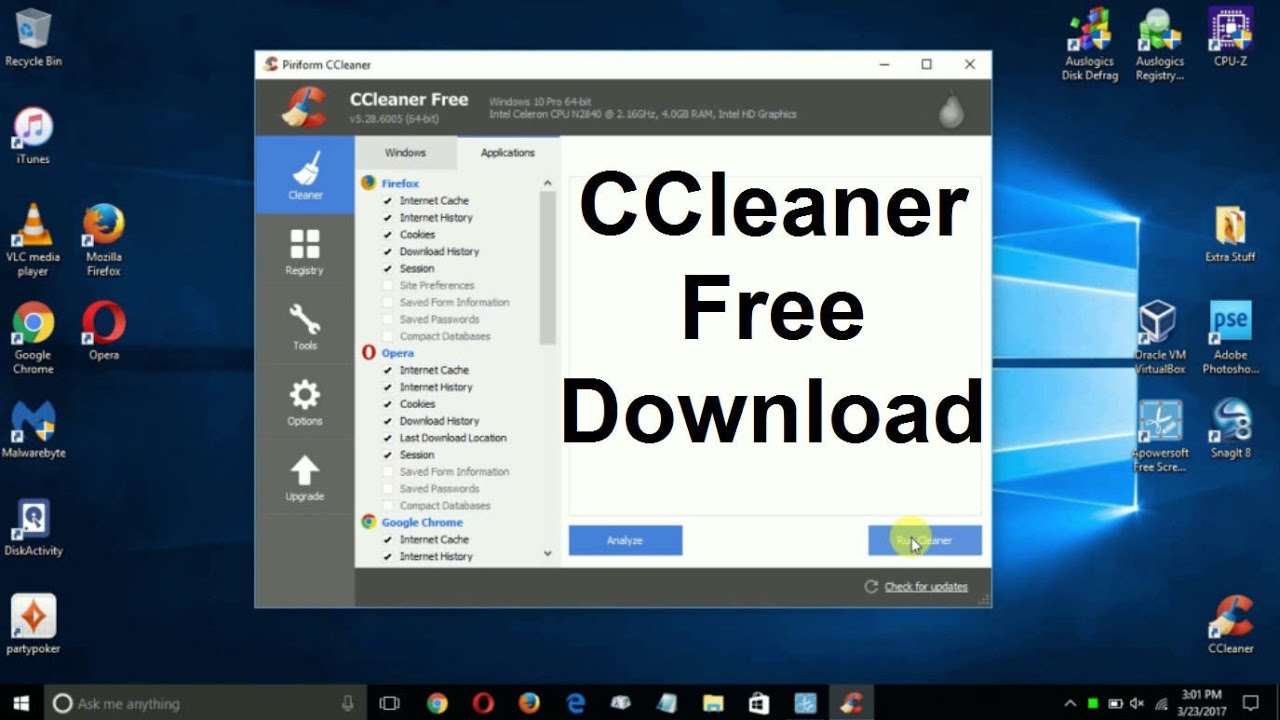Click the battery tray icon
The image size is (1280, 720).
pos(1117,703)
